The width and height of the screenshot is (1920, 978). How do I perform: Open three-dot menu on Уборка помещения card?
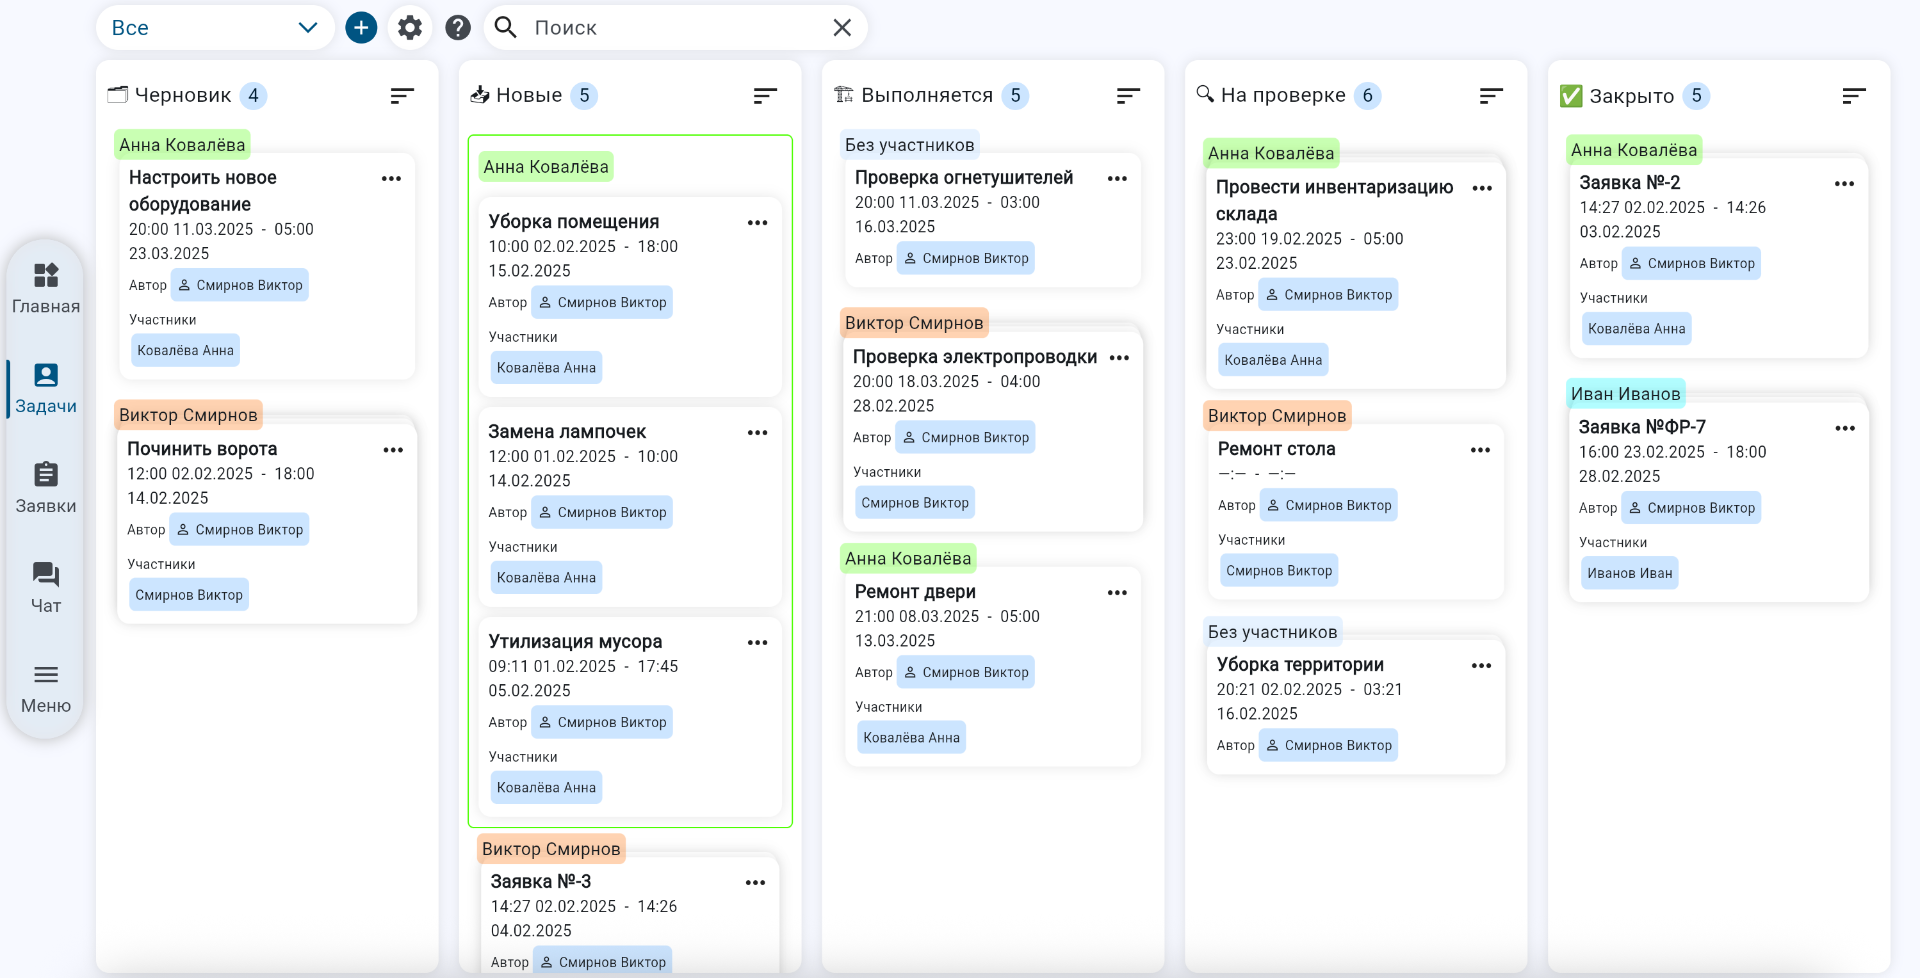(757, 223)
